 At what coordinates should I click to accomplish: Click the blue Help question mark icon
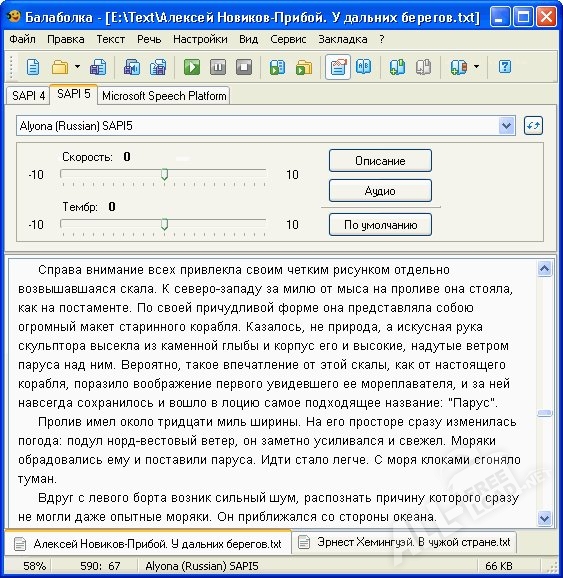point(505,67)
